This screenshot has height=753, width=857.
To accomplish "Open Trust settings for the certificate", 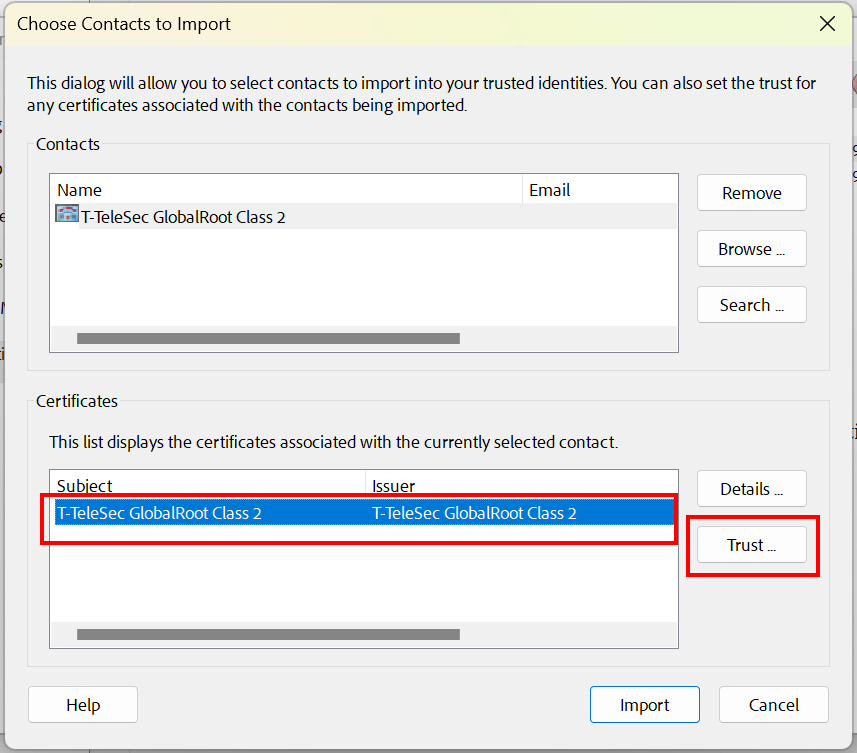I will [x=751, y=544].
